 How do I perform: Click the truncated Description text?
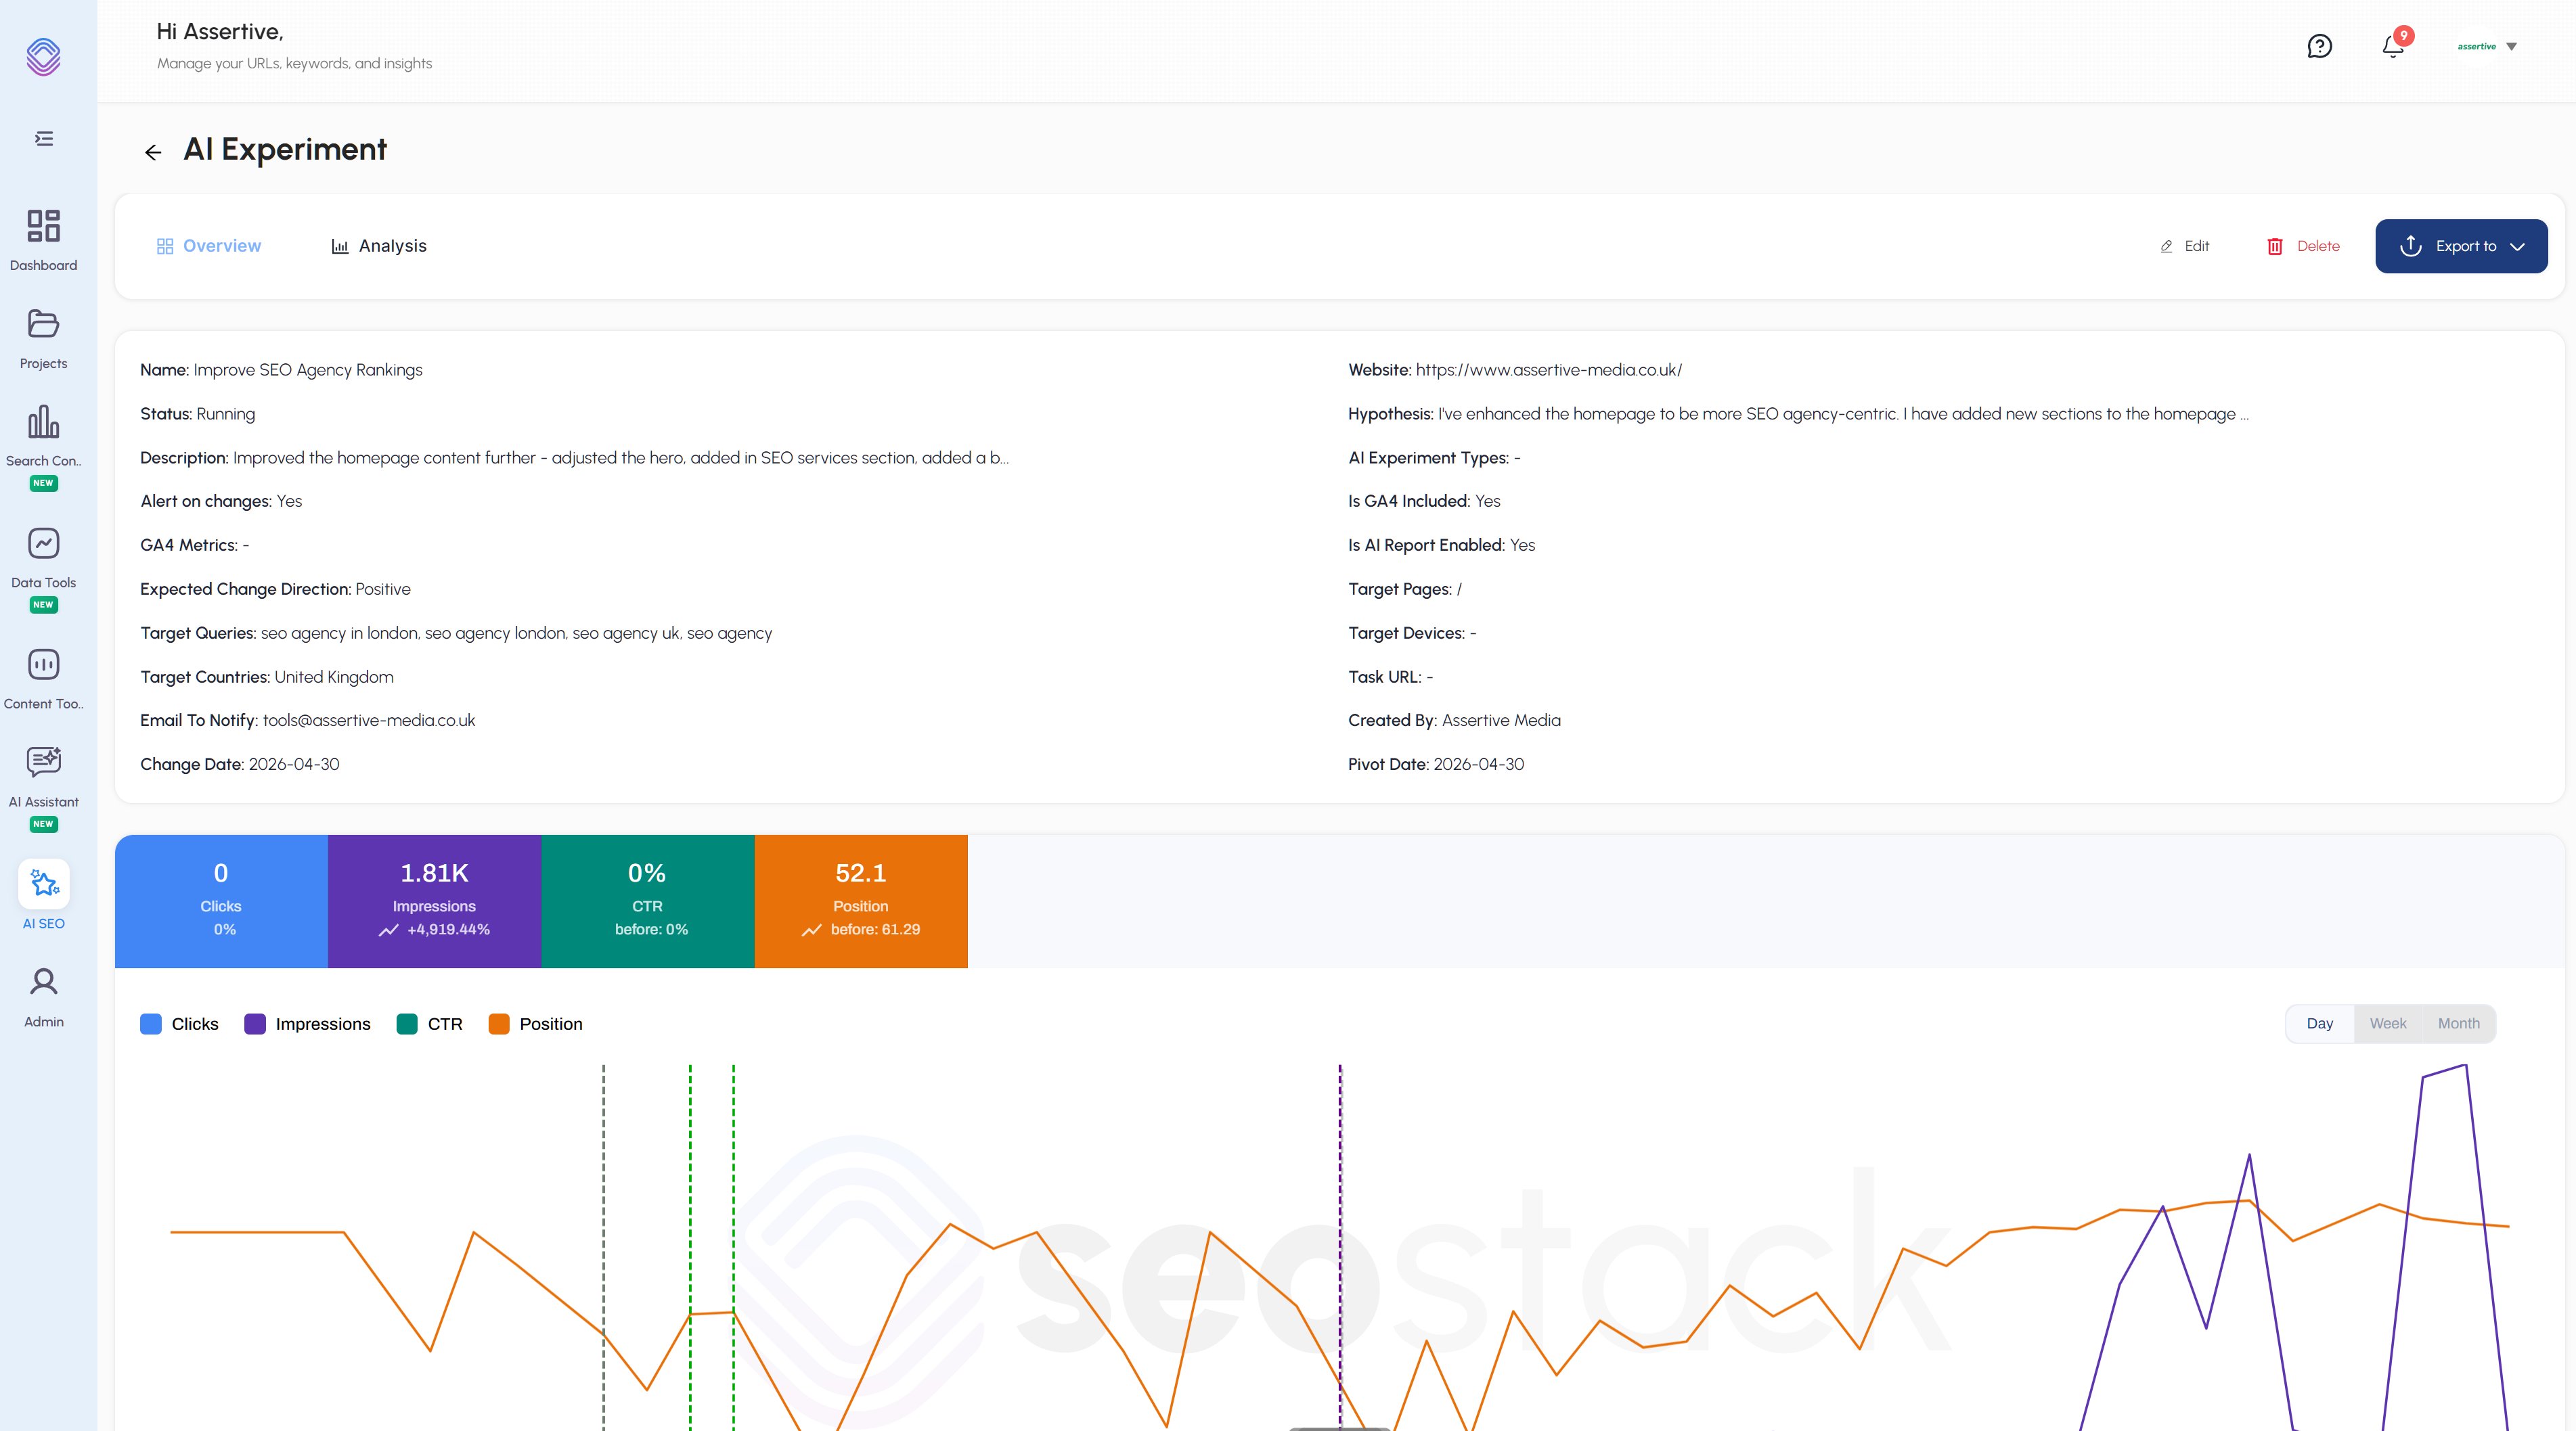620,458
